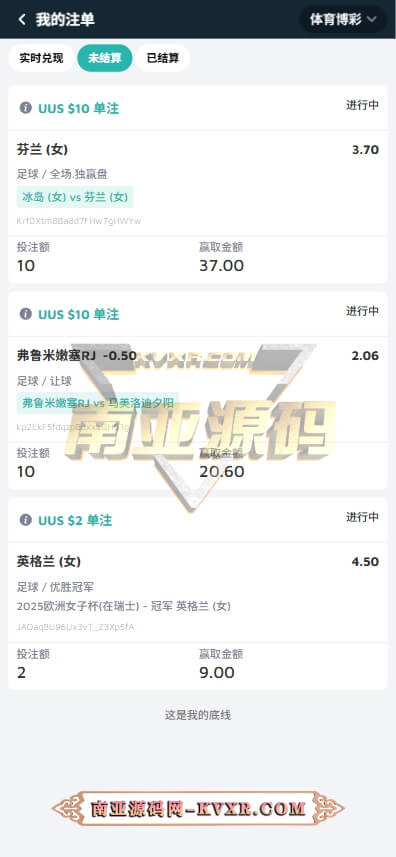Click the chevron next to 体育博彩

point(372,19)
